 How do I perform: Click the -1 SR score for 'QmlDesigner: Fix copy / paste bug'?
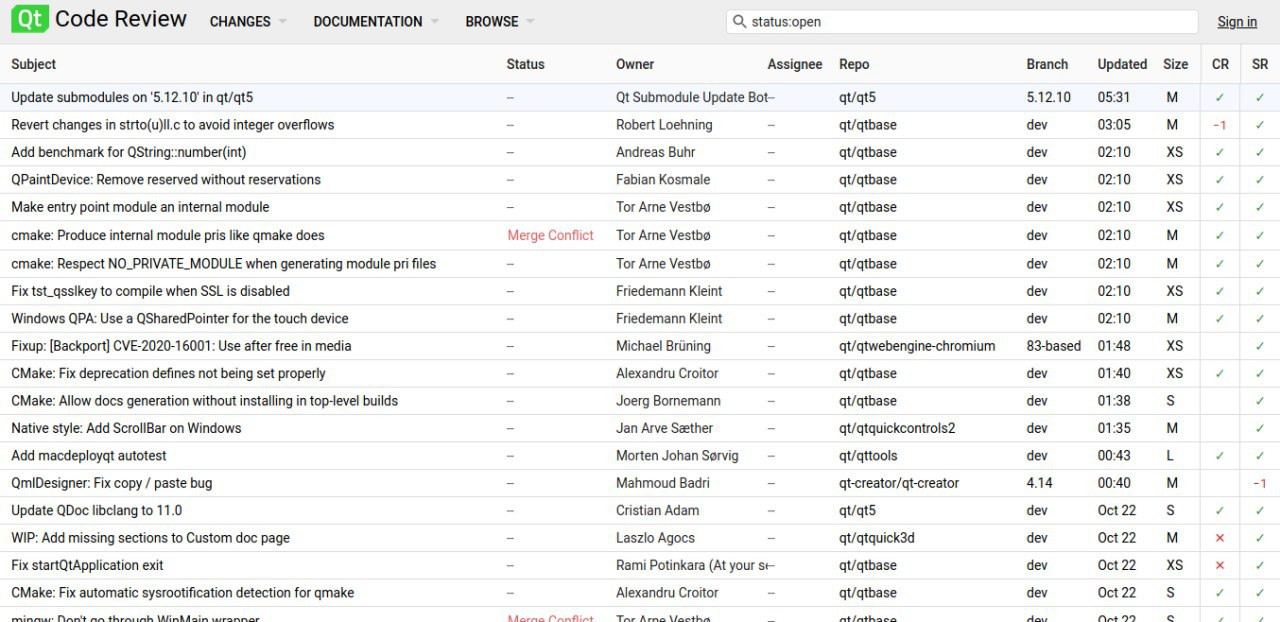1260,483
